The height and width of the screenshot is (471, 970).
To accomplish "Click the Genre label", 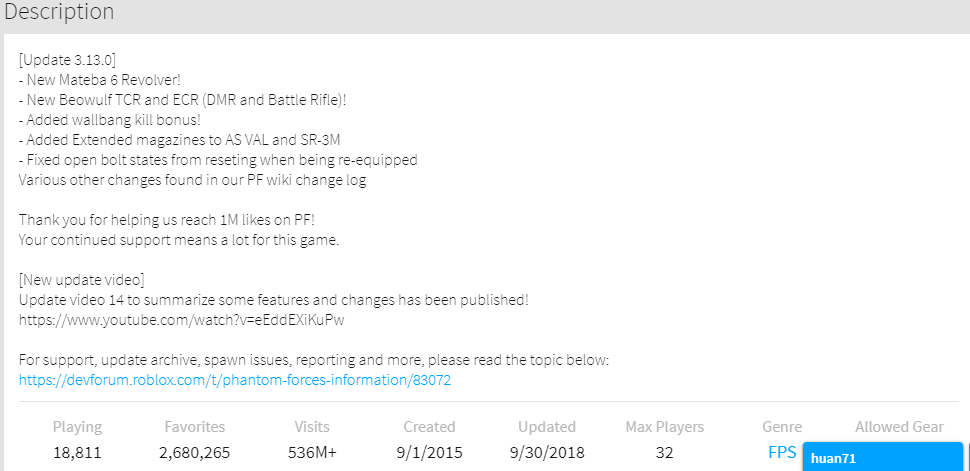I will pyautogui.click(x=782, y=427).
